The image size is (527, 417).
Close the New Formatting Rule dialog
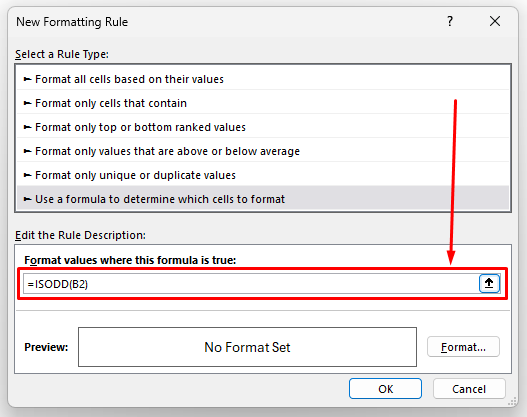(495, 22)
